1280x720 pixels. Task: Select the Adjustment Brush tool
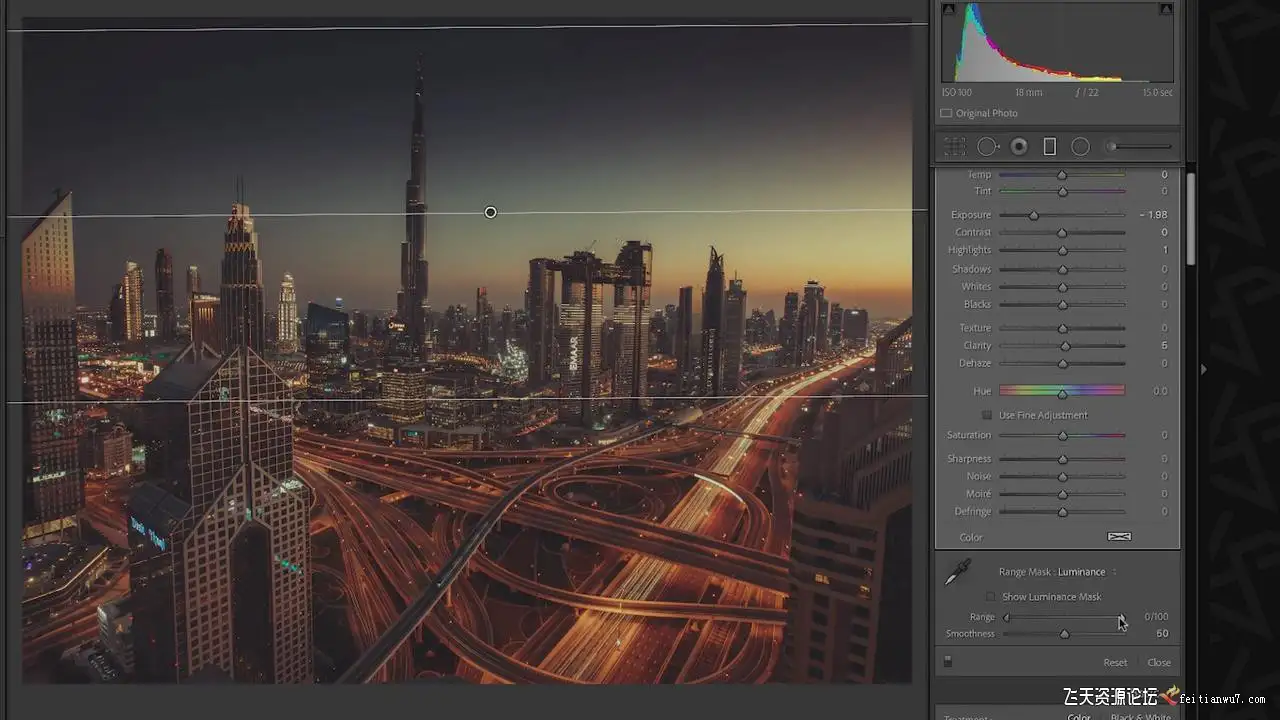click(x=1138, y=146)
